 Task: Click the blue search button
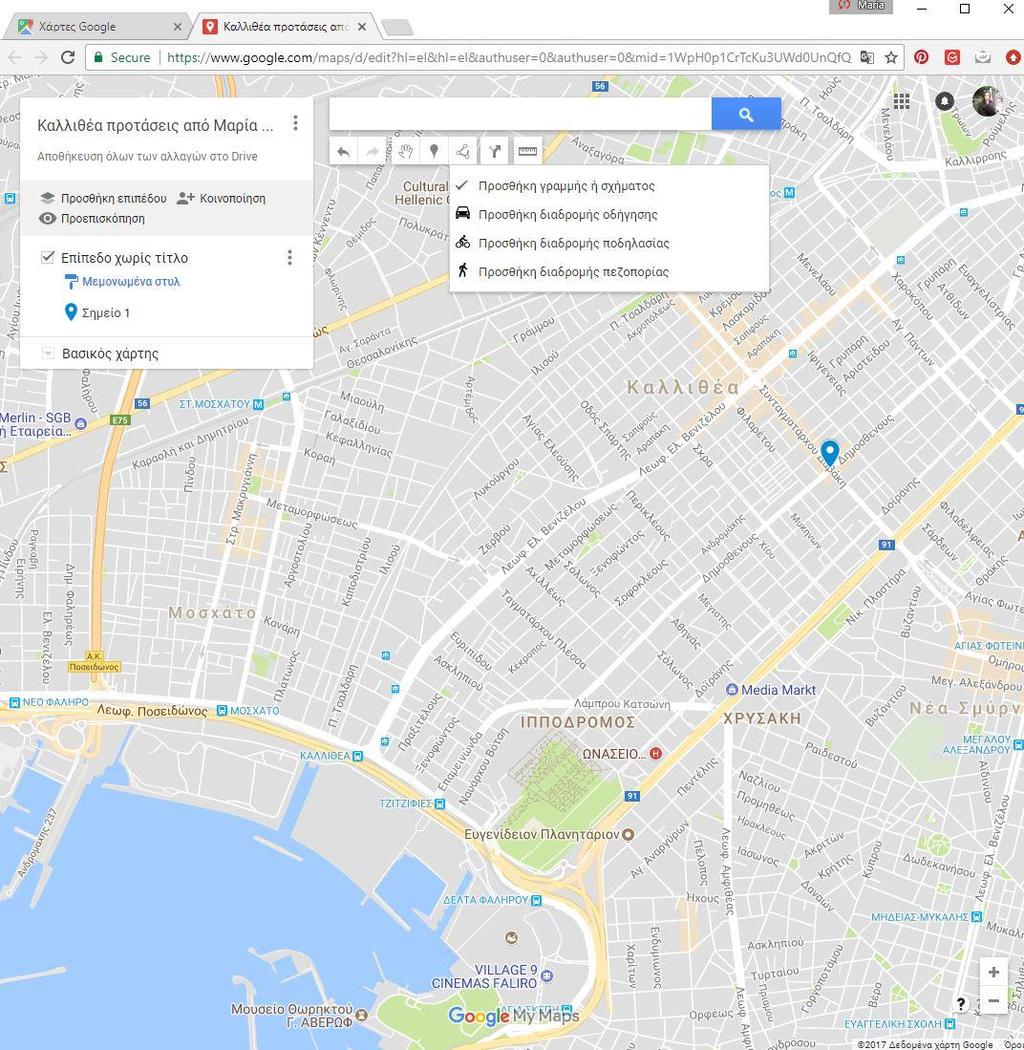pyautogui.click(x=746, y=115)
